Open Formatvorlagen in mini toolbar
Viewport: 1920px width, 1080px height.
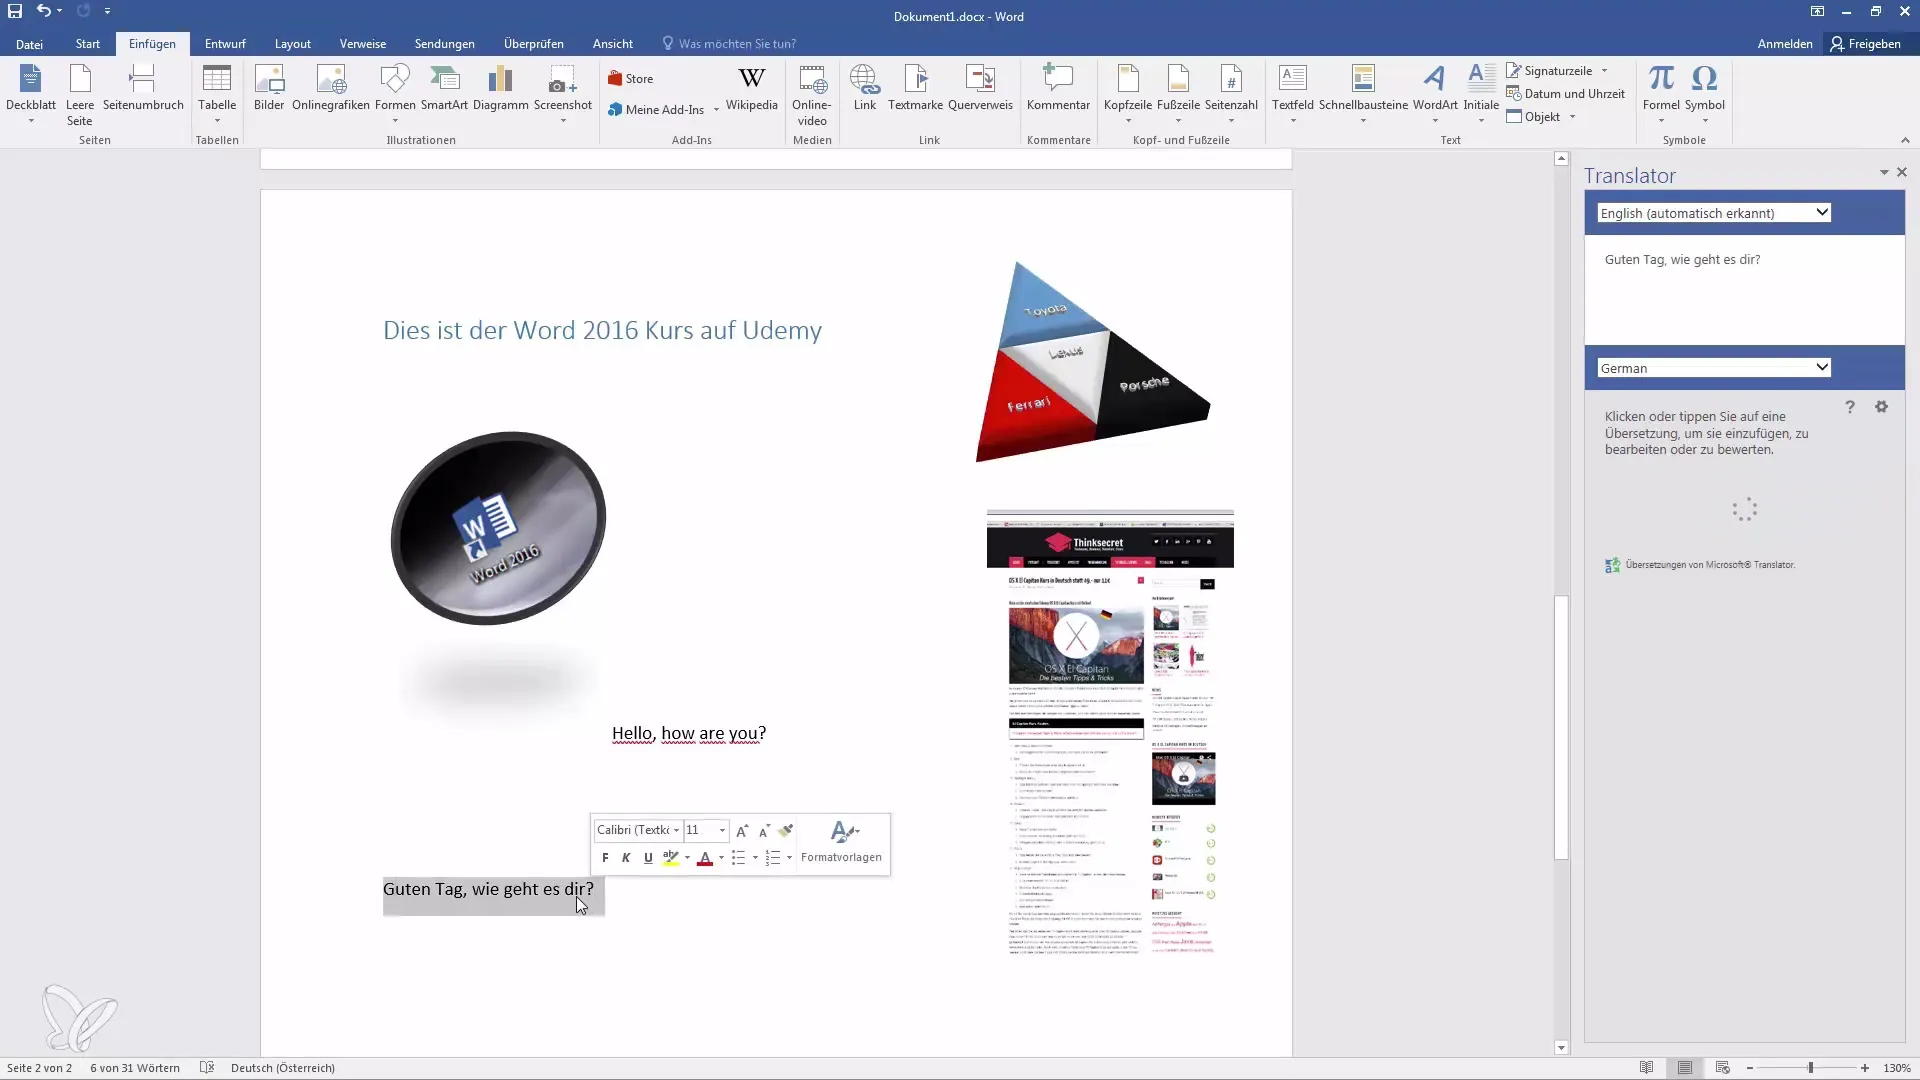[841, 842]
